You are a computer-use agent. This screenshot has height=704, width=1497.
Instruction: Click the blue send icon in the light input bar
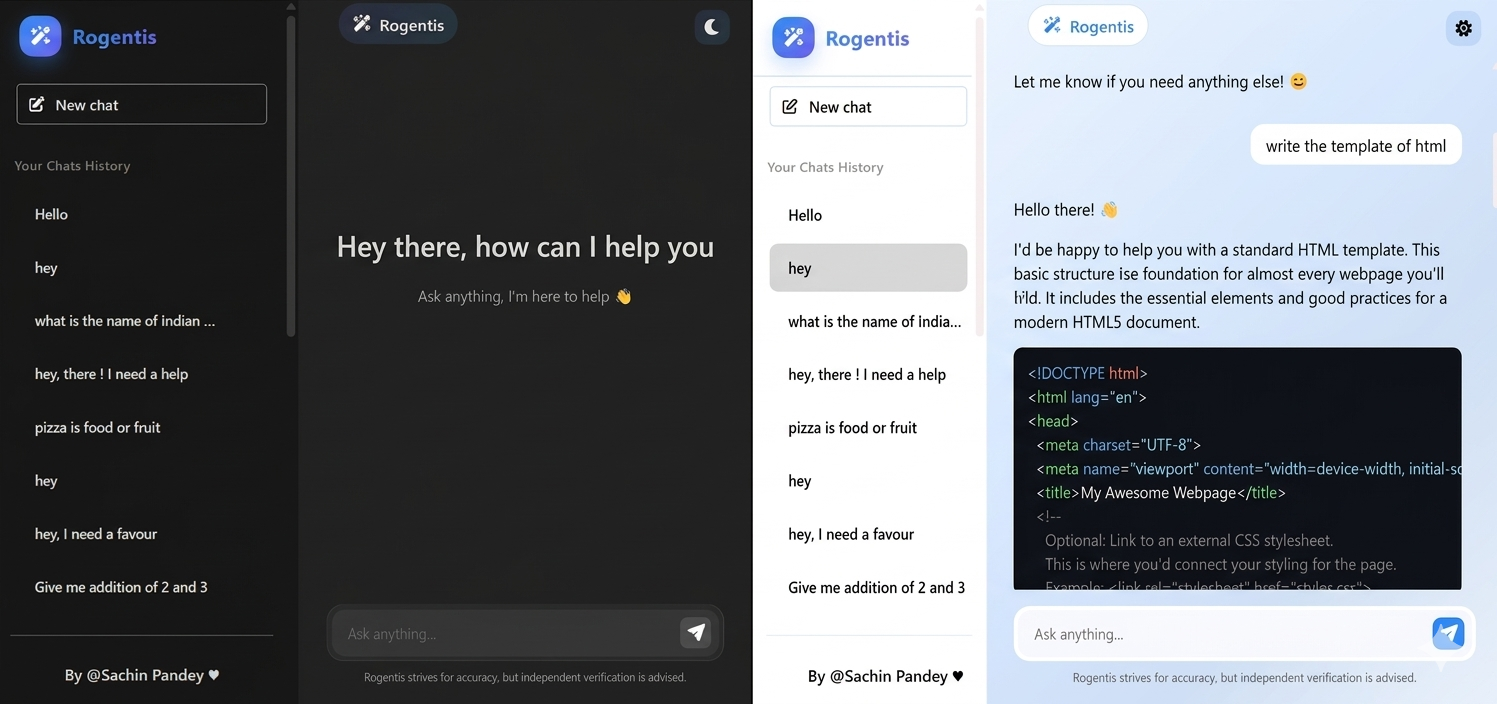click(x=1448, y=633)
